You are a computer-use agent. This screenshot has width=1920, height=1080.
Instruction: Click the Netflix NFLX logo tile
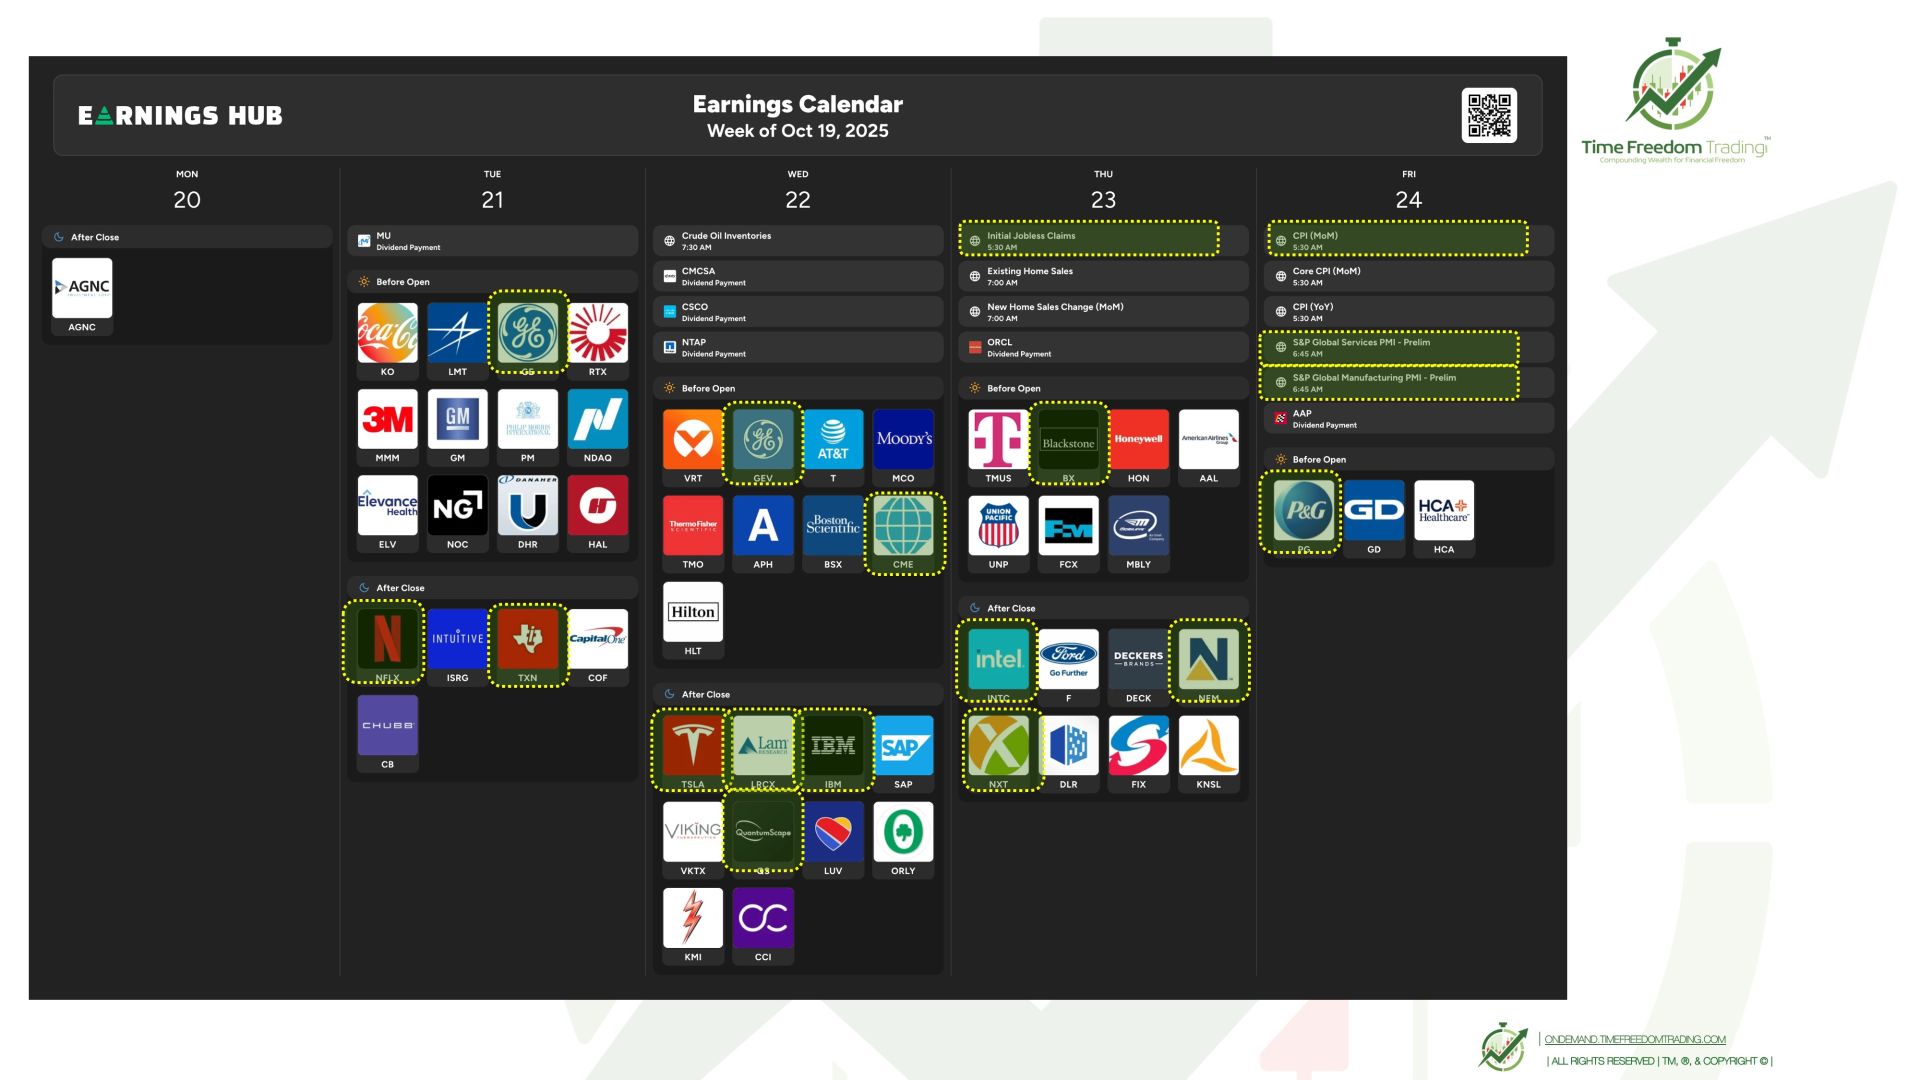coord(387,640)
